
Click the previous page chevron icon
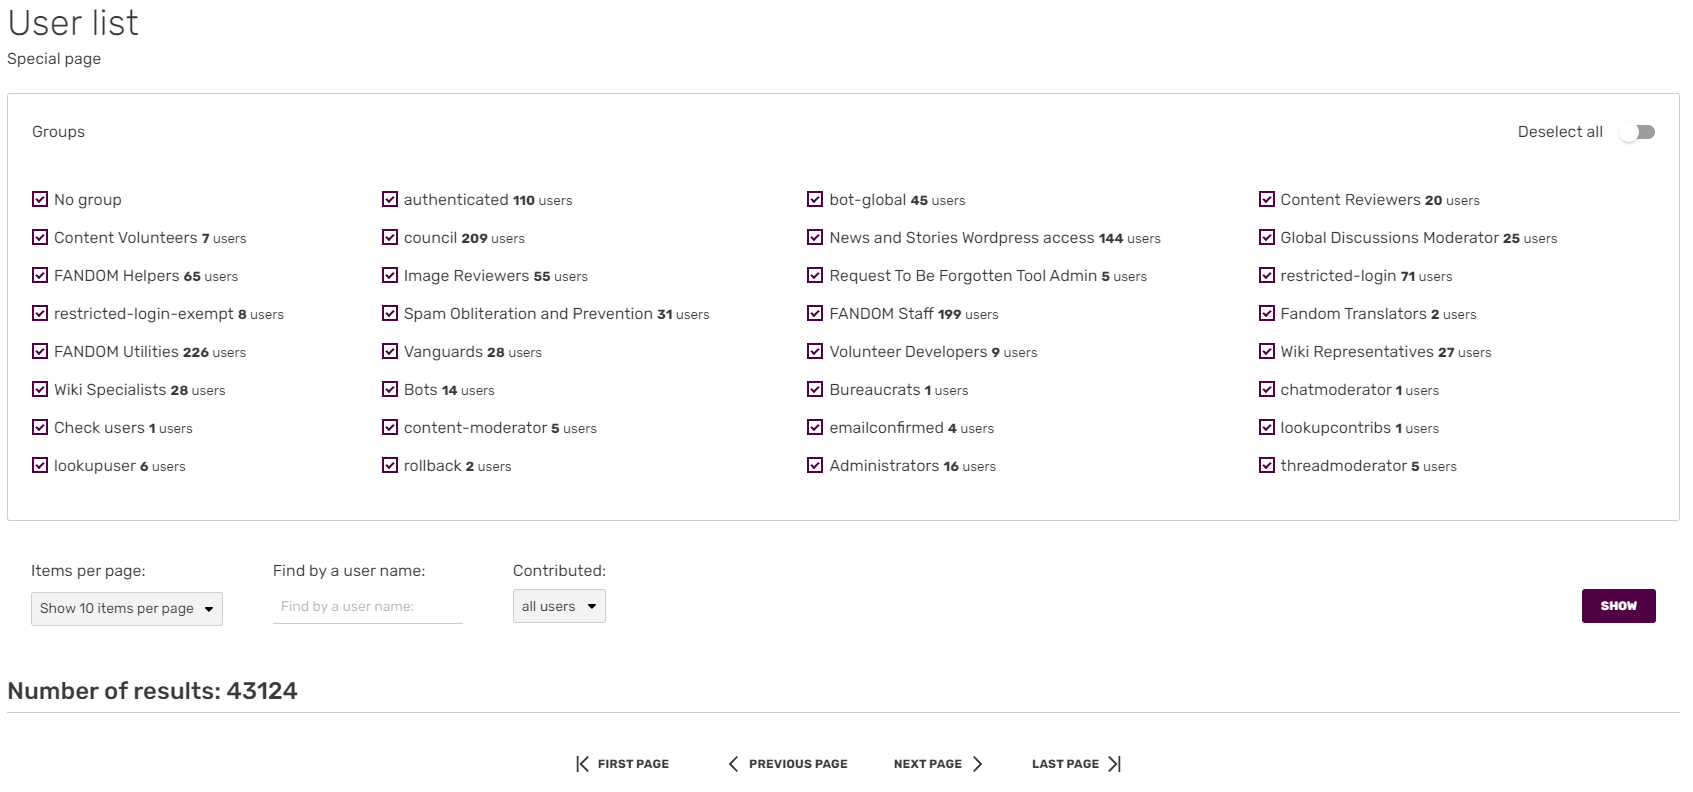pyautogui.click(x=733, y=764)
